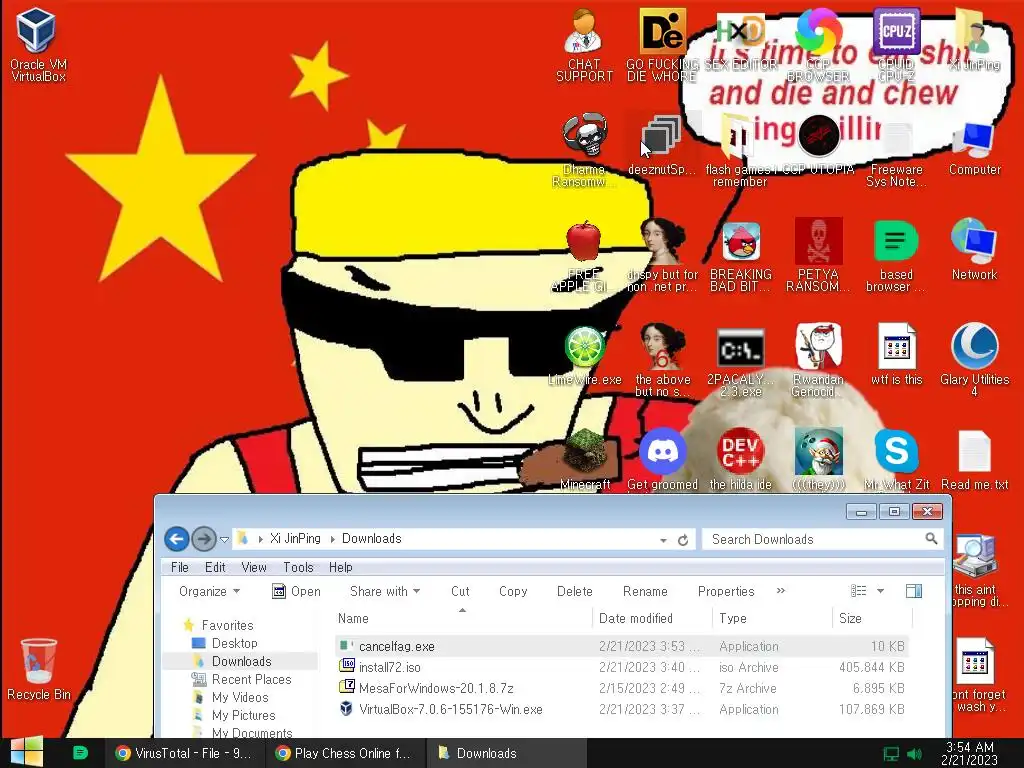Open the wtf is this icon
The height and width of the screenshot is (768, 1024).
click(x=896, y=355)
